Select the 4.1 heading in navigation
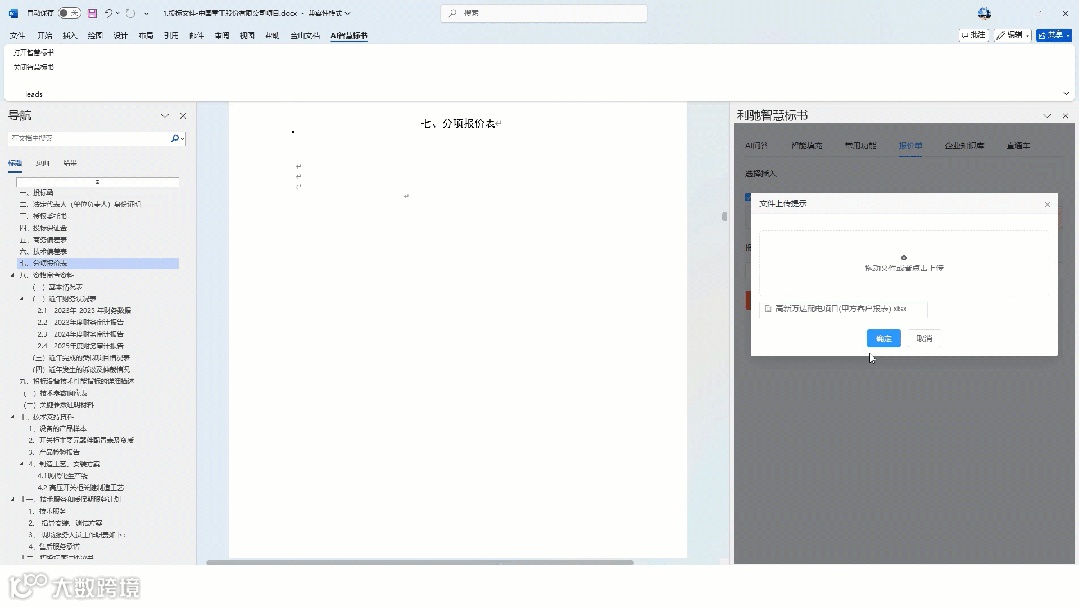 63,476
